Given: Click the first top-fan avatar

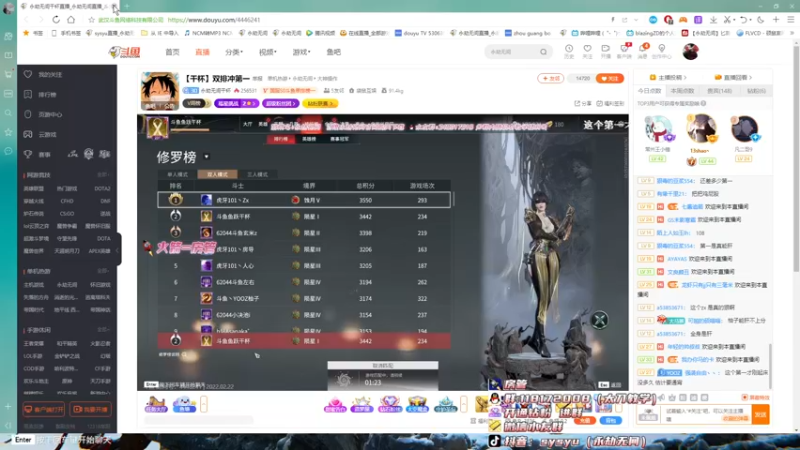Looking at the screenshot, I should pyautogui.click(x=658, y=130).
